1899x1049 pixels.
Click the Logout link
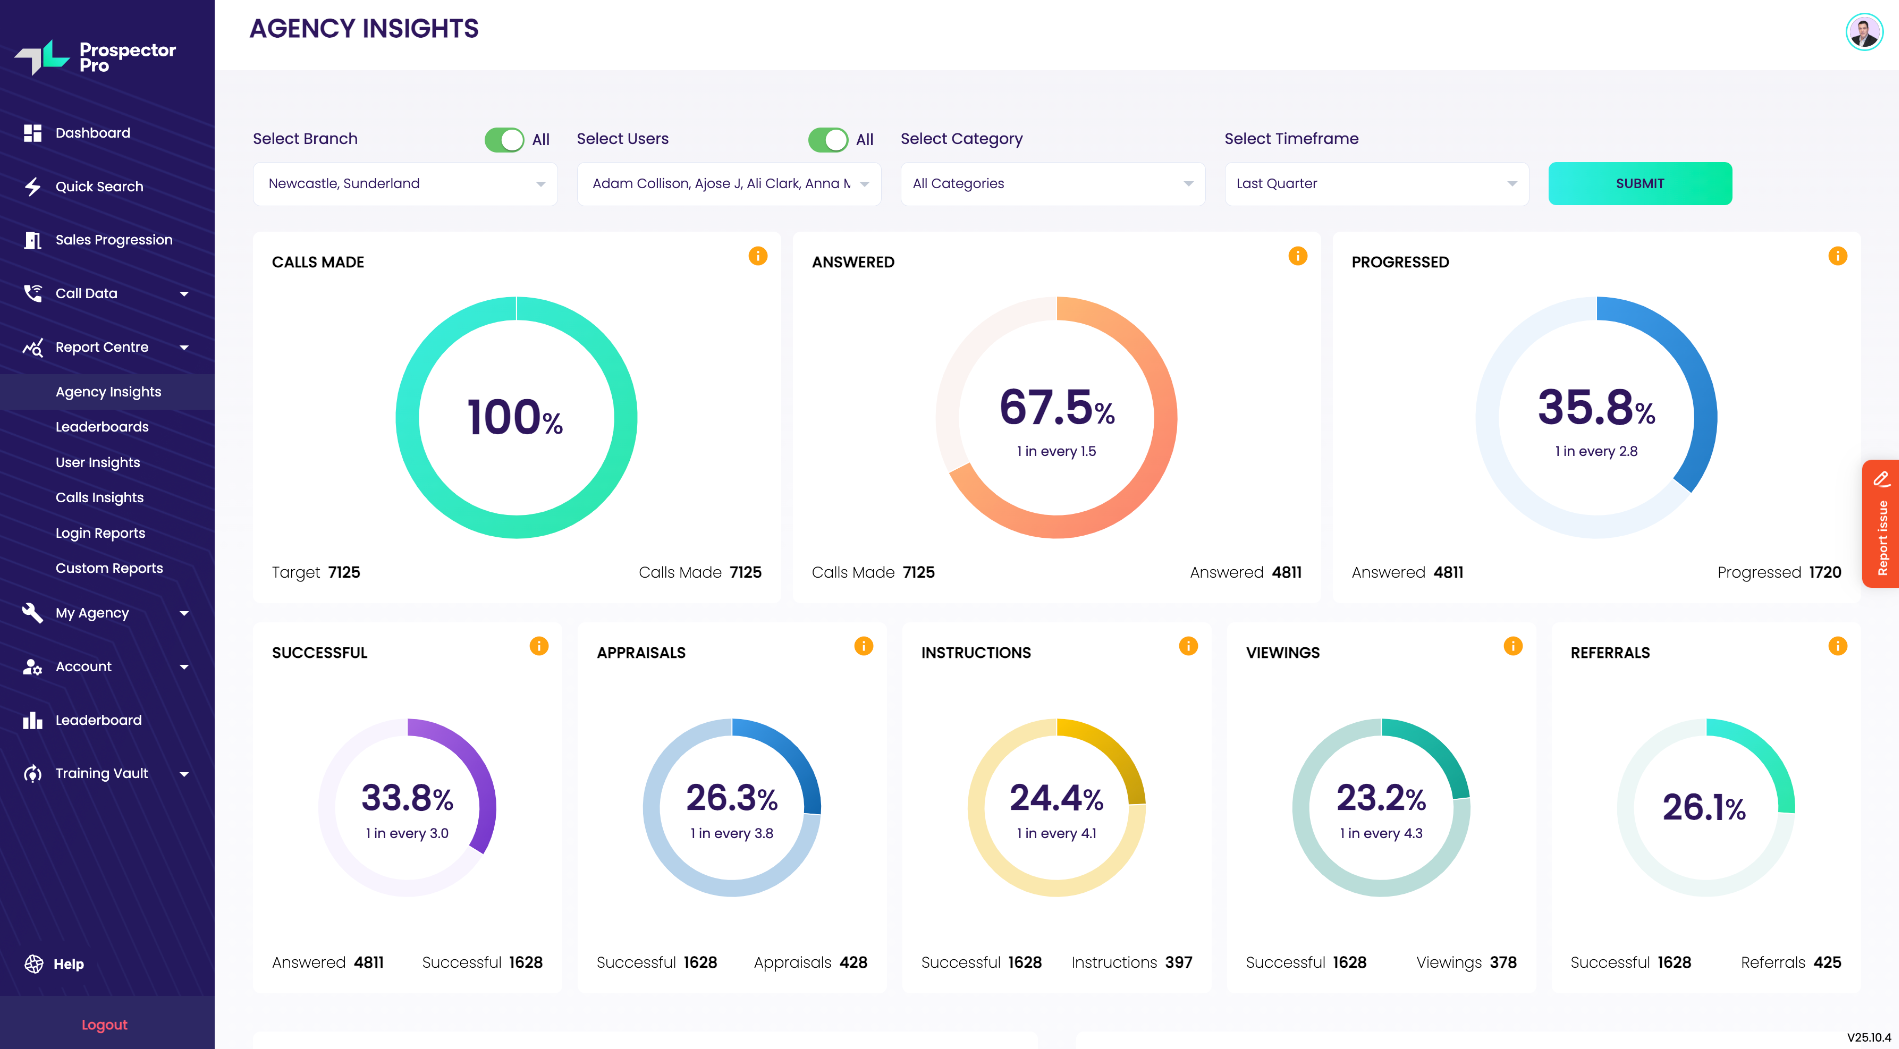104,1025
